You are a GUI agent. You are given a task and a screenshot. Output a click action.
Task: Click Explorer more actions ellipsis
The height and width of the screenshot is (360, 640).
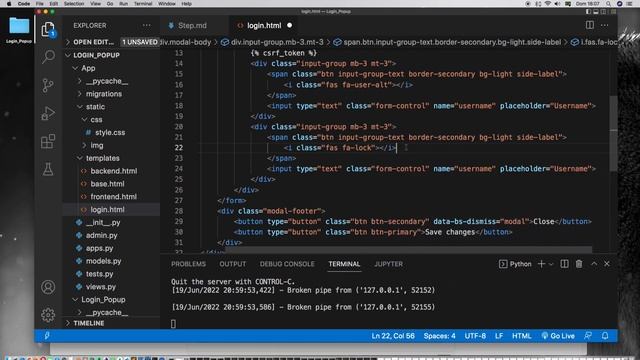pyautogui.click(x=147, y=25)
